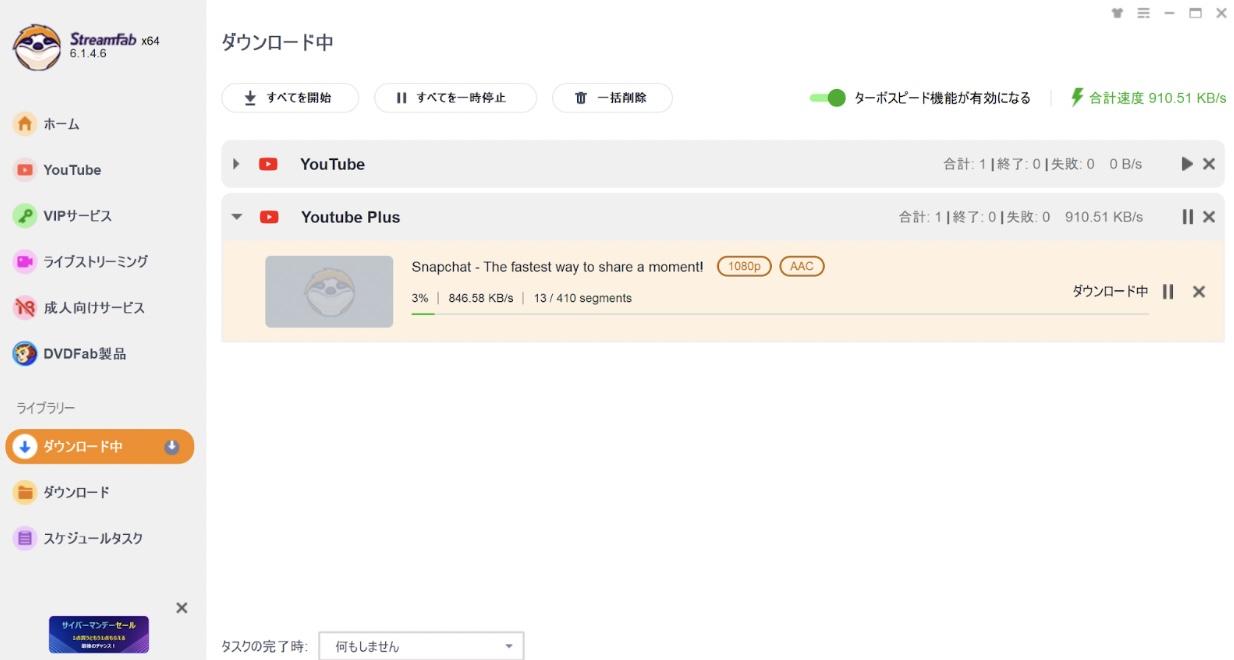
Task: Click the タスクの完了時 label
Action: 264,647
